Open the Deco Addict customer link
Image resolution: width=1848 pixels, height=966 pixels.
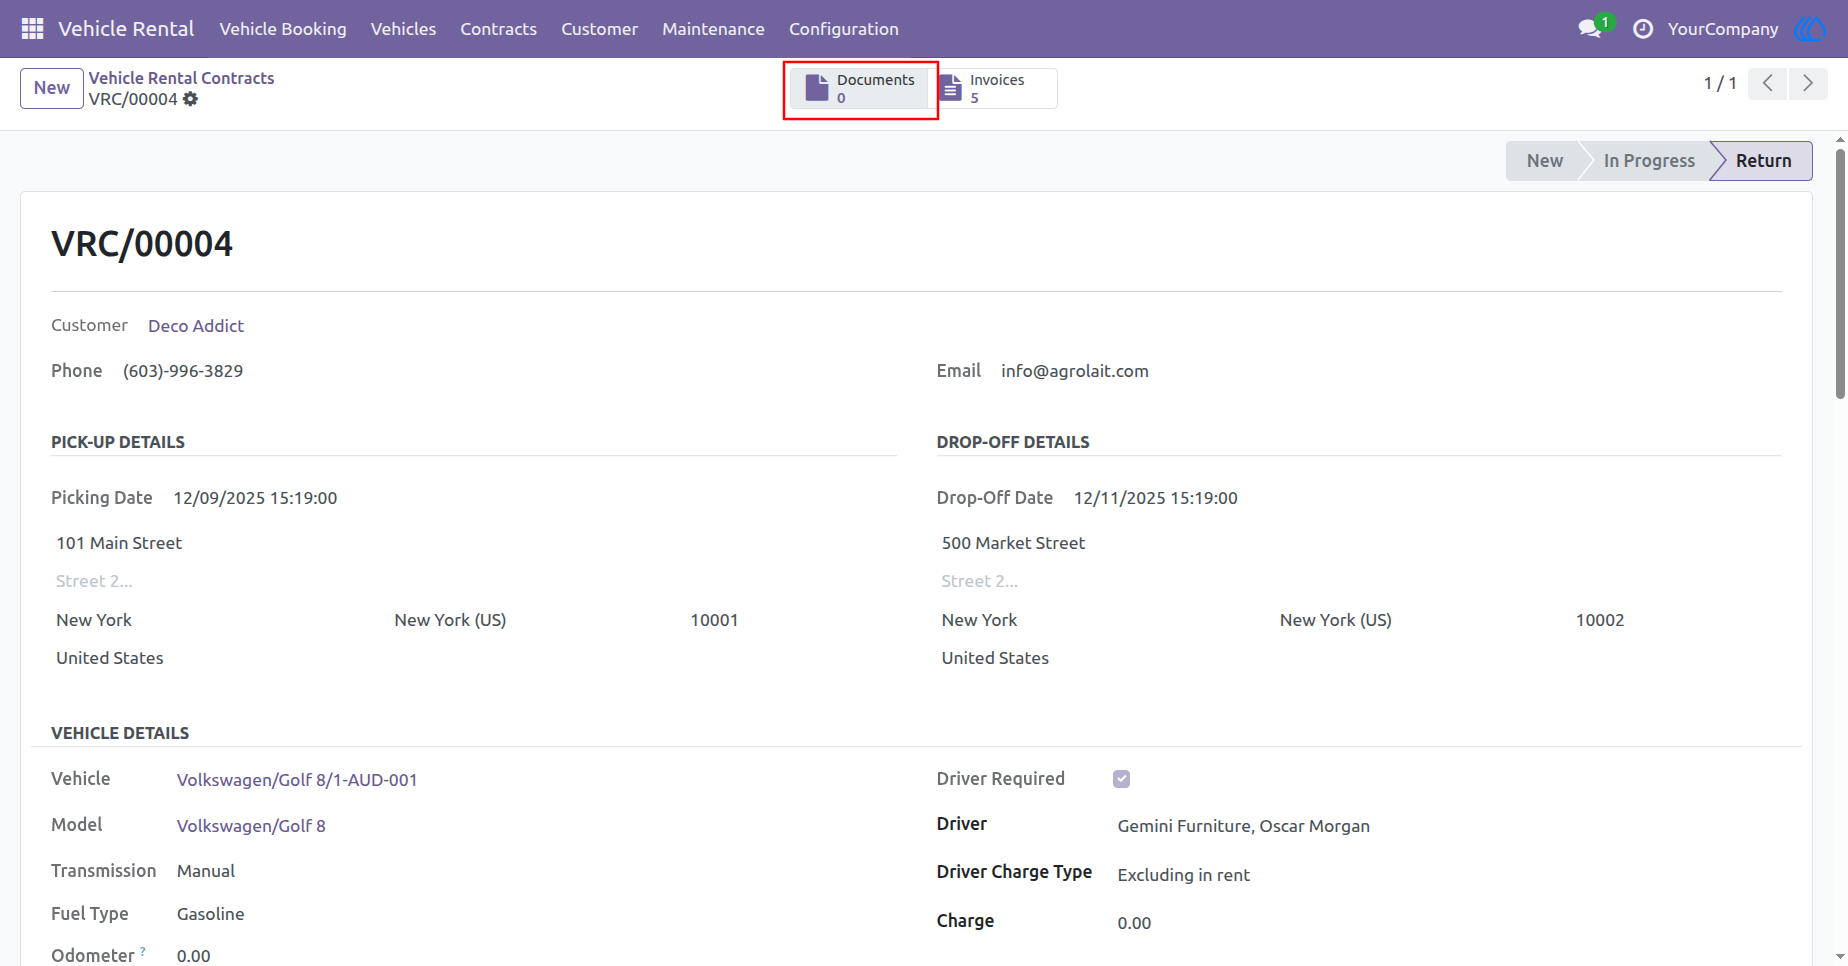pos(196,326)
